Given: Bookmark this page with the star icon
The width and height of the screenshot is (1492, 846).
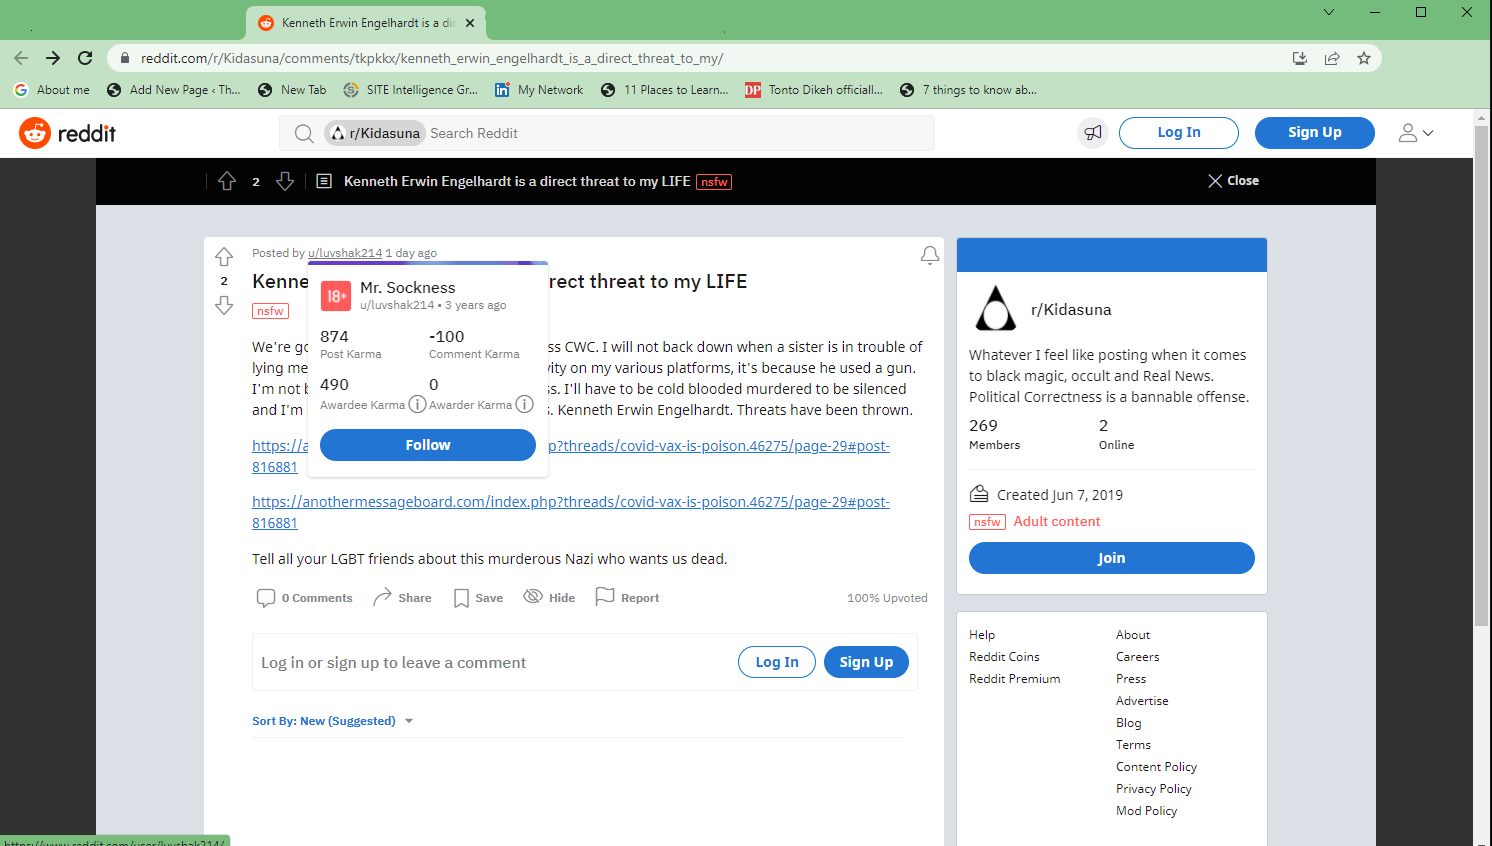Looking at the screenshot, I should [x=1363, y=58].
